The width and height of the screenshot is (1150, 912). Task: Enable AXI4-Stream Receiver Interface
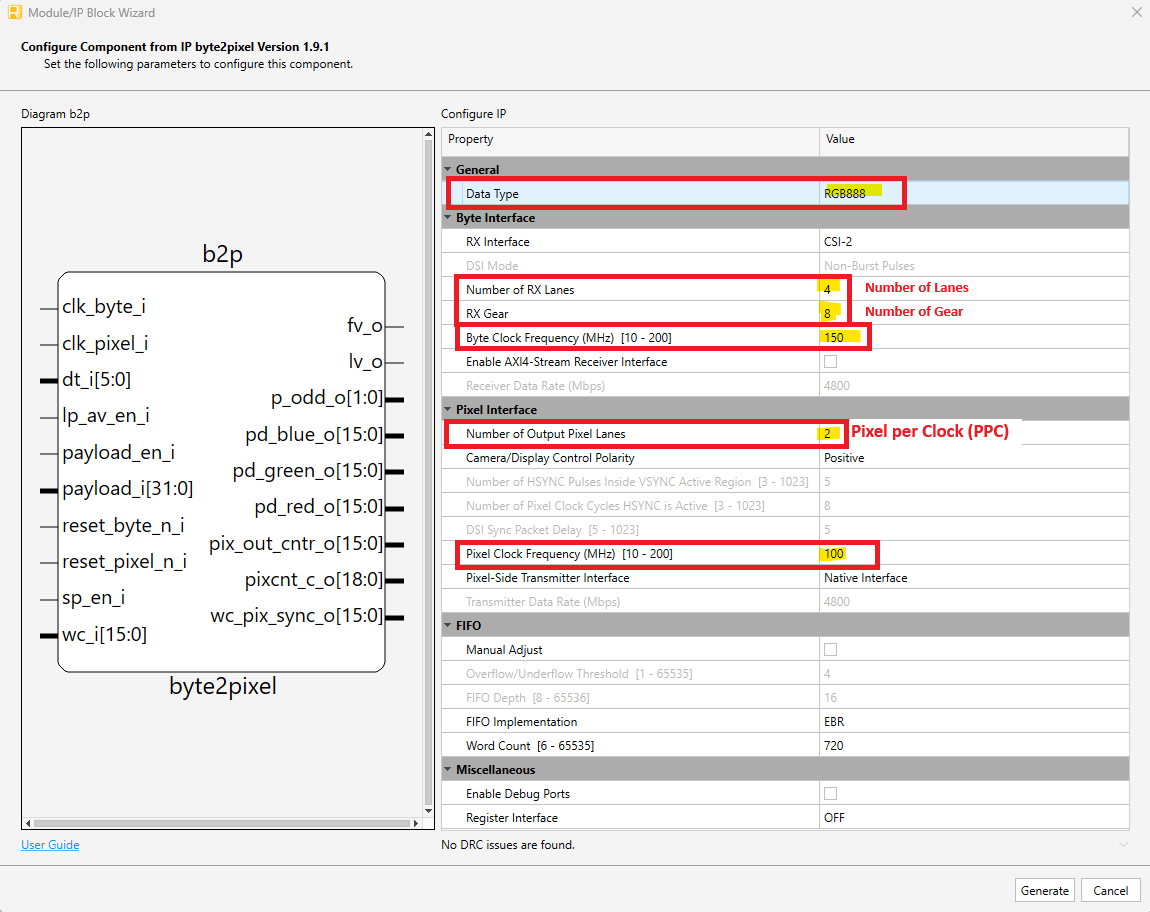831,361
